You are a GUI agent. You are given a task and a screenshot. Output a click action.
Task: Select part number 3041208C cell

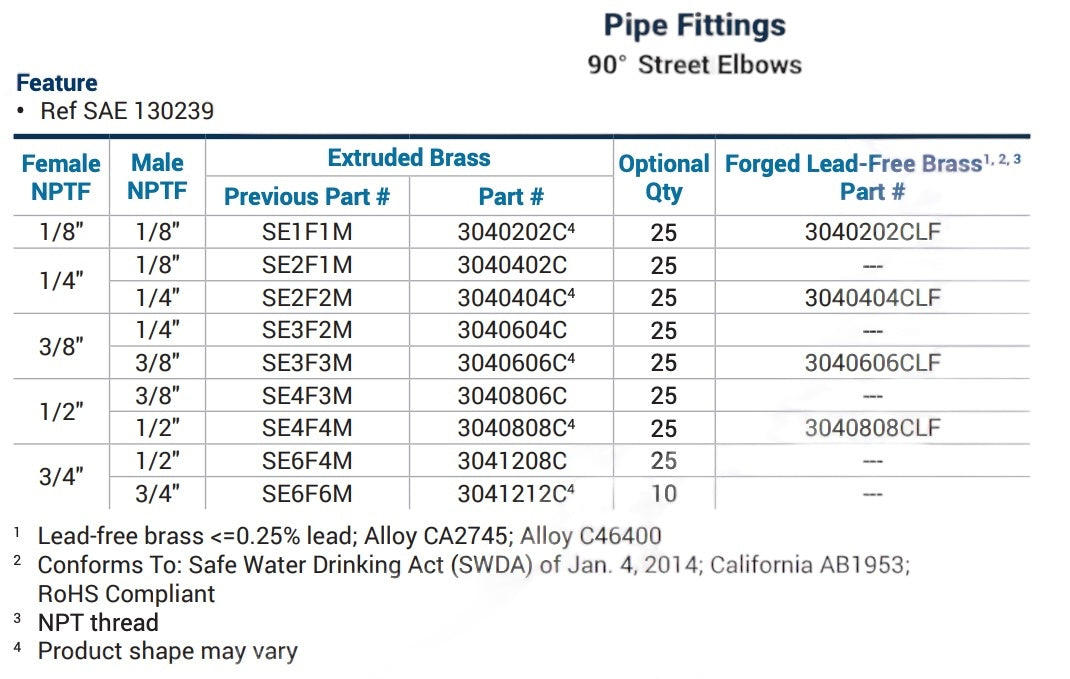click(x=512, y=461)
